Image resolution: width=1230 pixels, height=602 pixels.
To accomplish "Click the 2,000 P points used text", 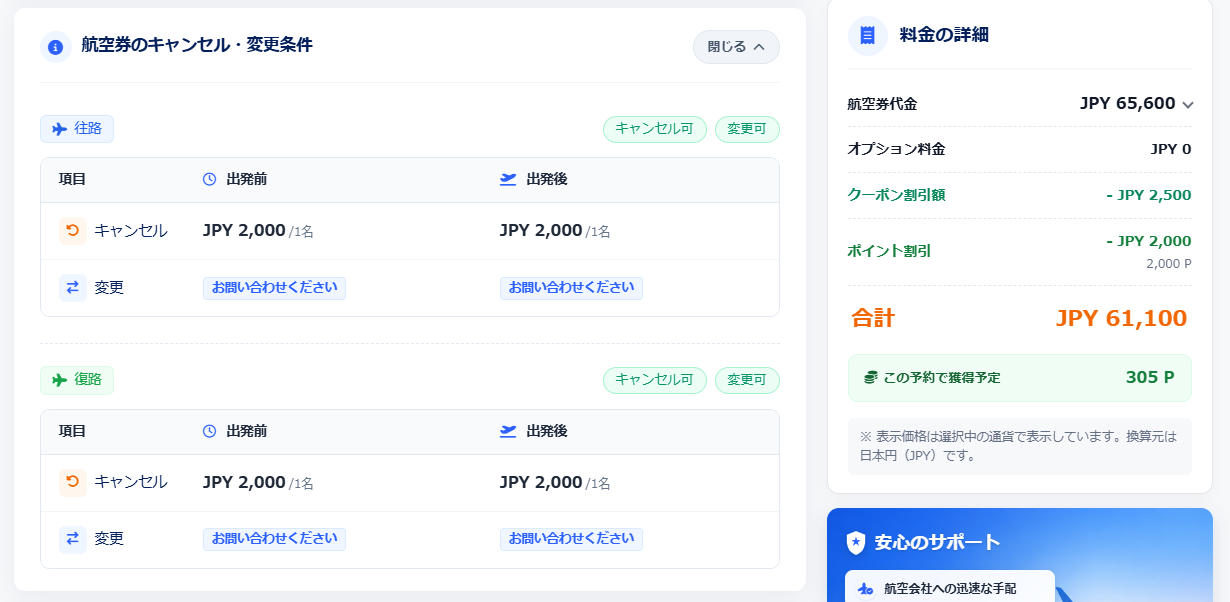I will point(1169,265).
